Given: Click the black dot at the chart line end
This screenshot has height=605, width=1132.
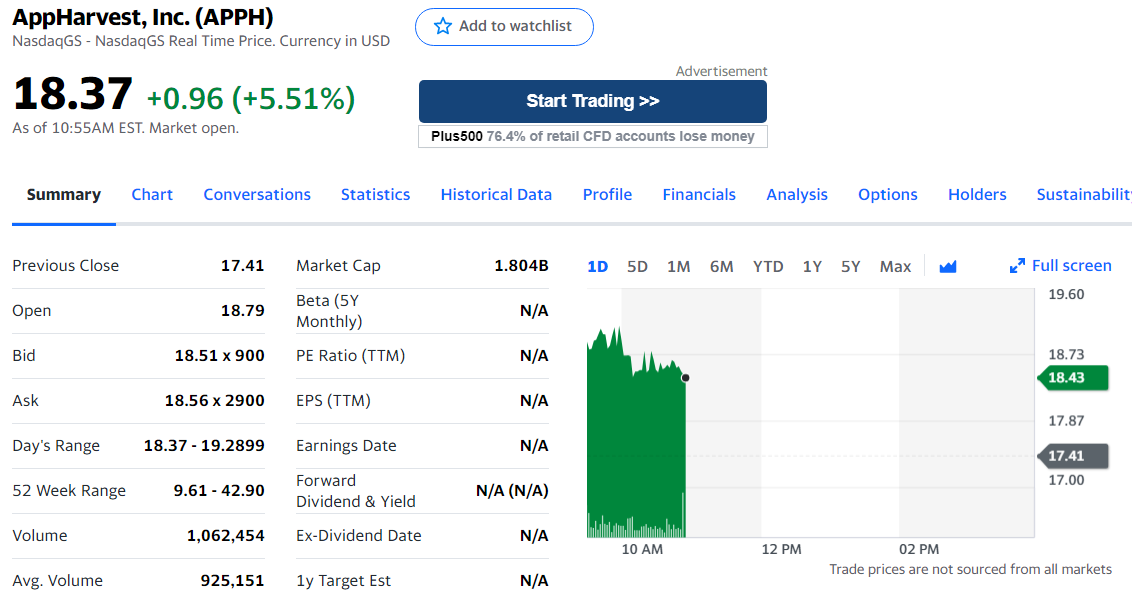Looking at the screenshot, I should 685,378.
